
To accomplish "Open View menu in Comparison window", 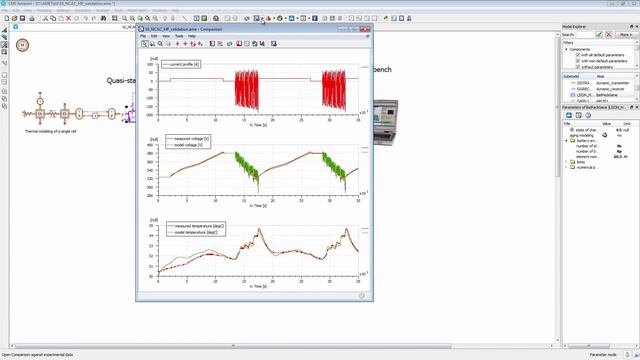I will (x=166, y=36).
